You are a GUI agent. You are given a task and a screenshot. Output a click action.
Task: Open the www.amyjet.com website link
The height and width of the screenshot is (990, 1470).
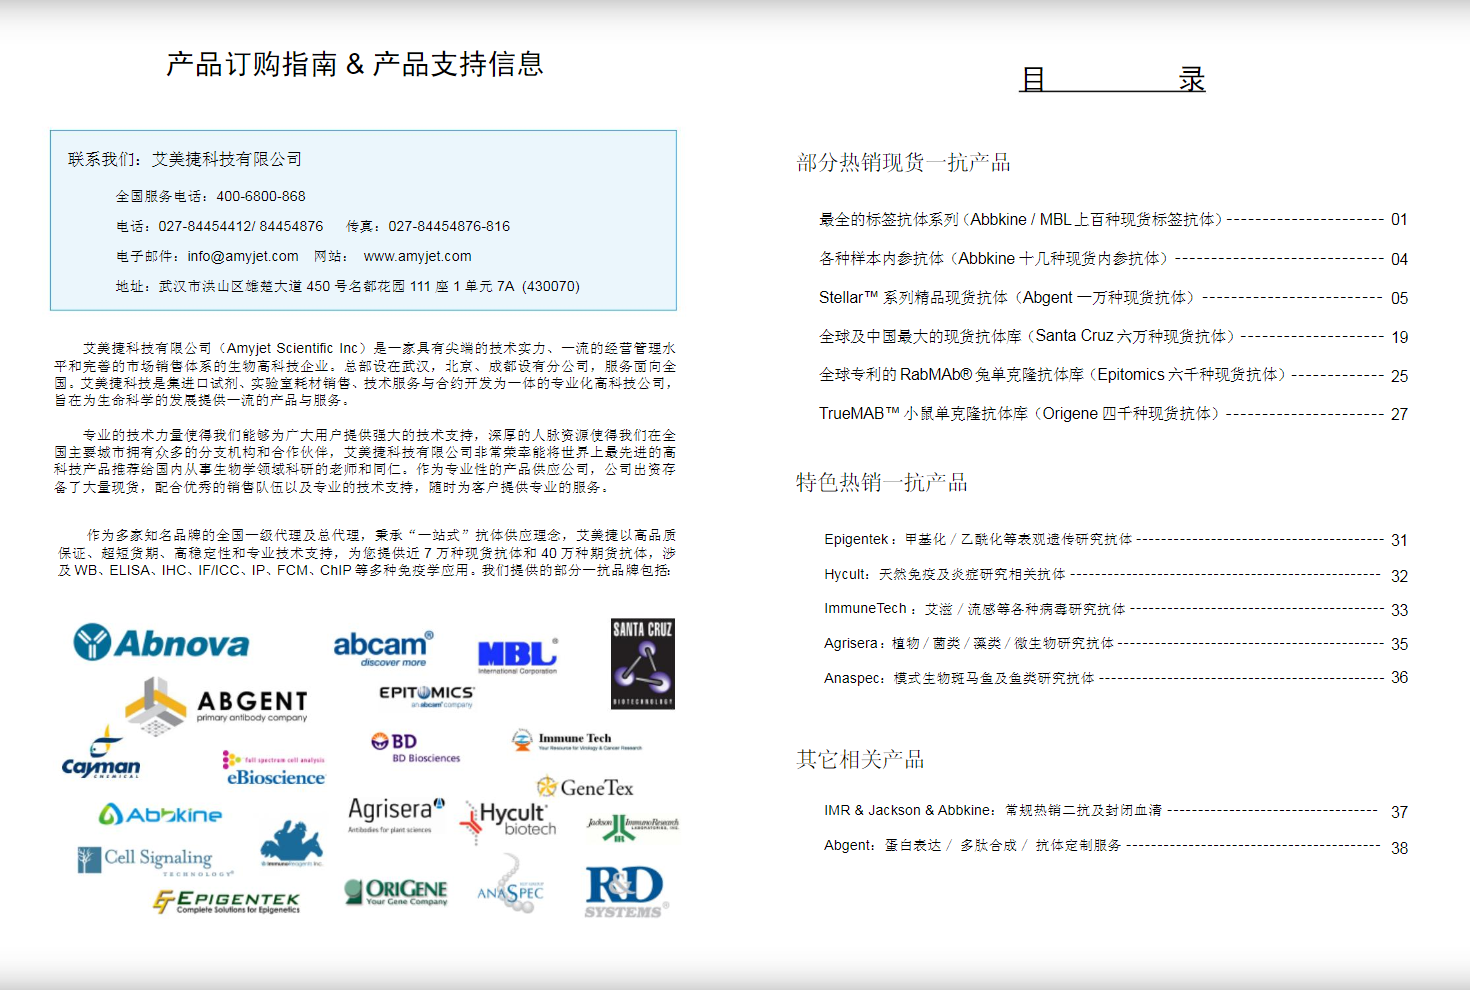(416, 255)
